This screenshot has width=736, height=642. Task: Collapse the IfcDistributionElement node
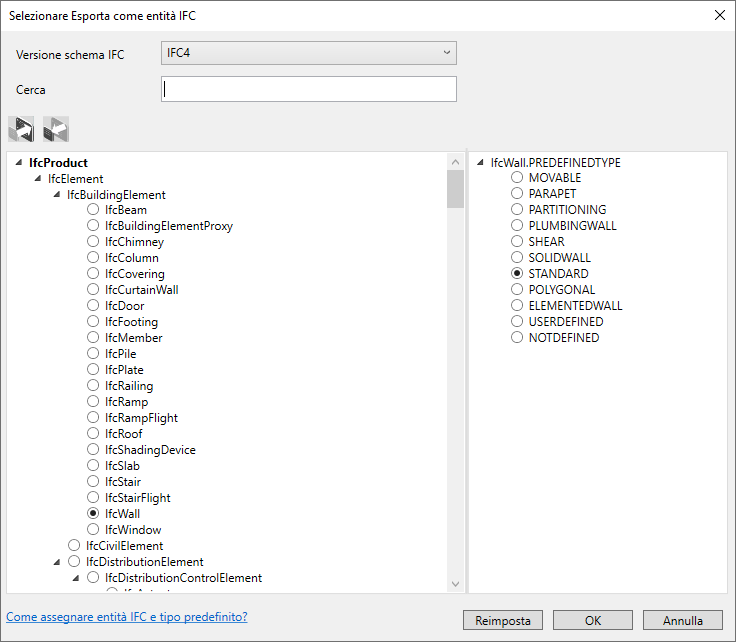57,562
